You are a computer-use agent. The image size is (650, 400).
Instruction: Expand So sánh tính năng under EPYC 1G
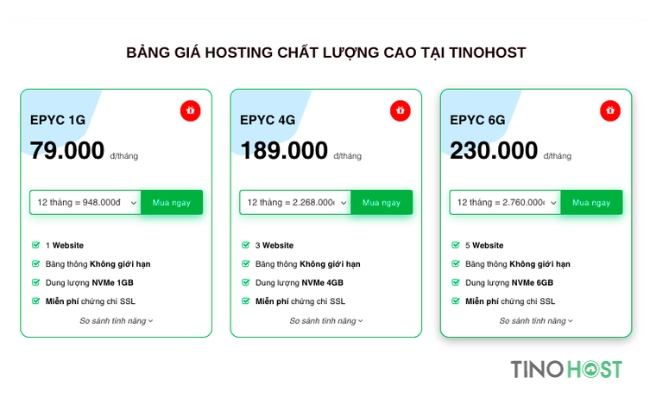pos(116,321)
